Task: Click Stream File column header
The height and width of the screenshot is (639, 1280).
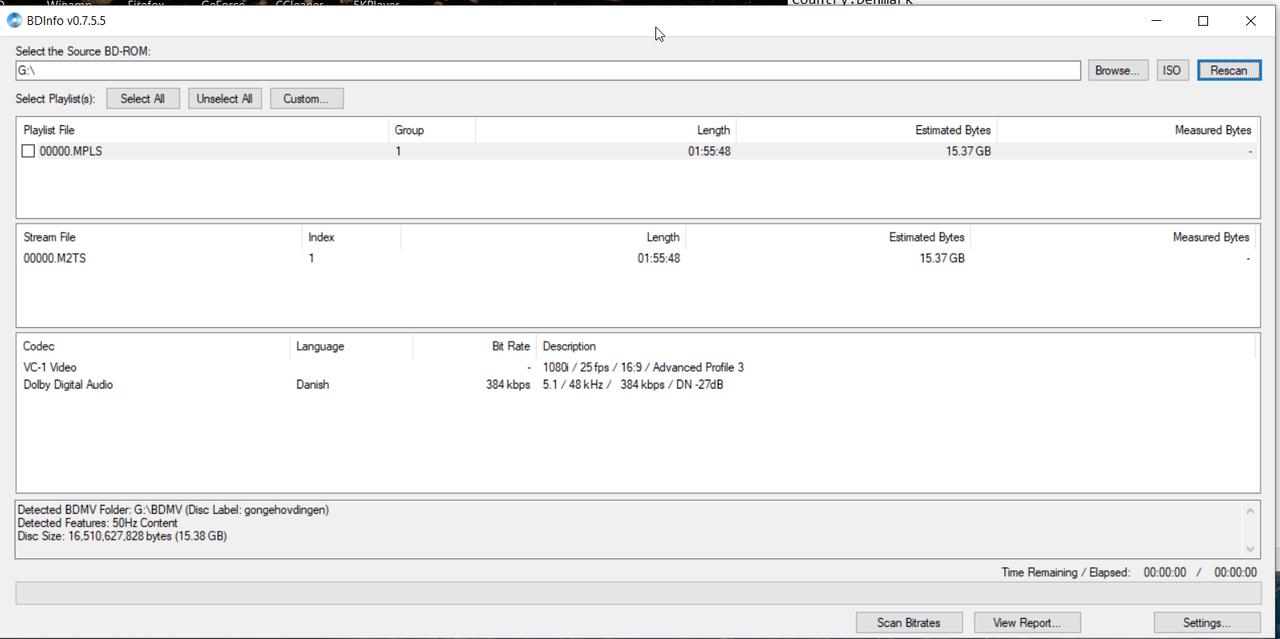Action: [x=160, y=237]
